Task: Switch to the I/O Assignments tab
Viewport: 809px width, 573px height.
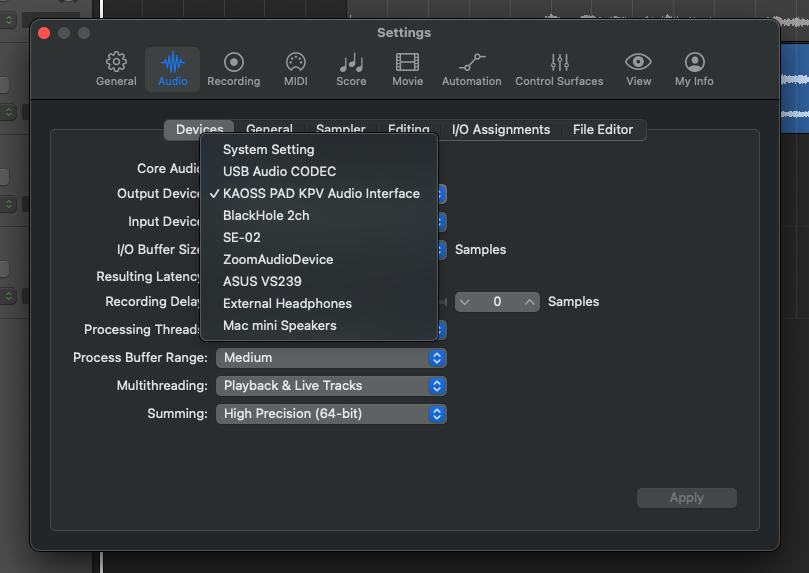Action: point(500,129)
